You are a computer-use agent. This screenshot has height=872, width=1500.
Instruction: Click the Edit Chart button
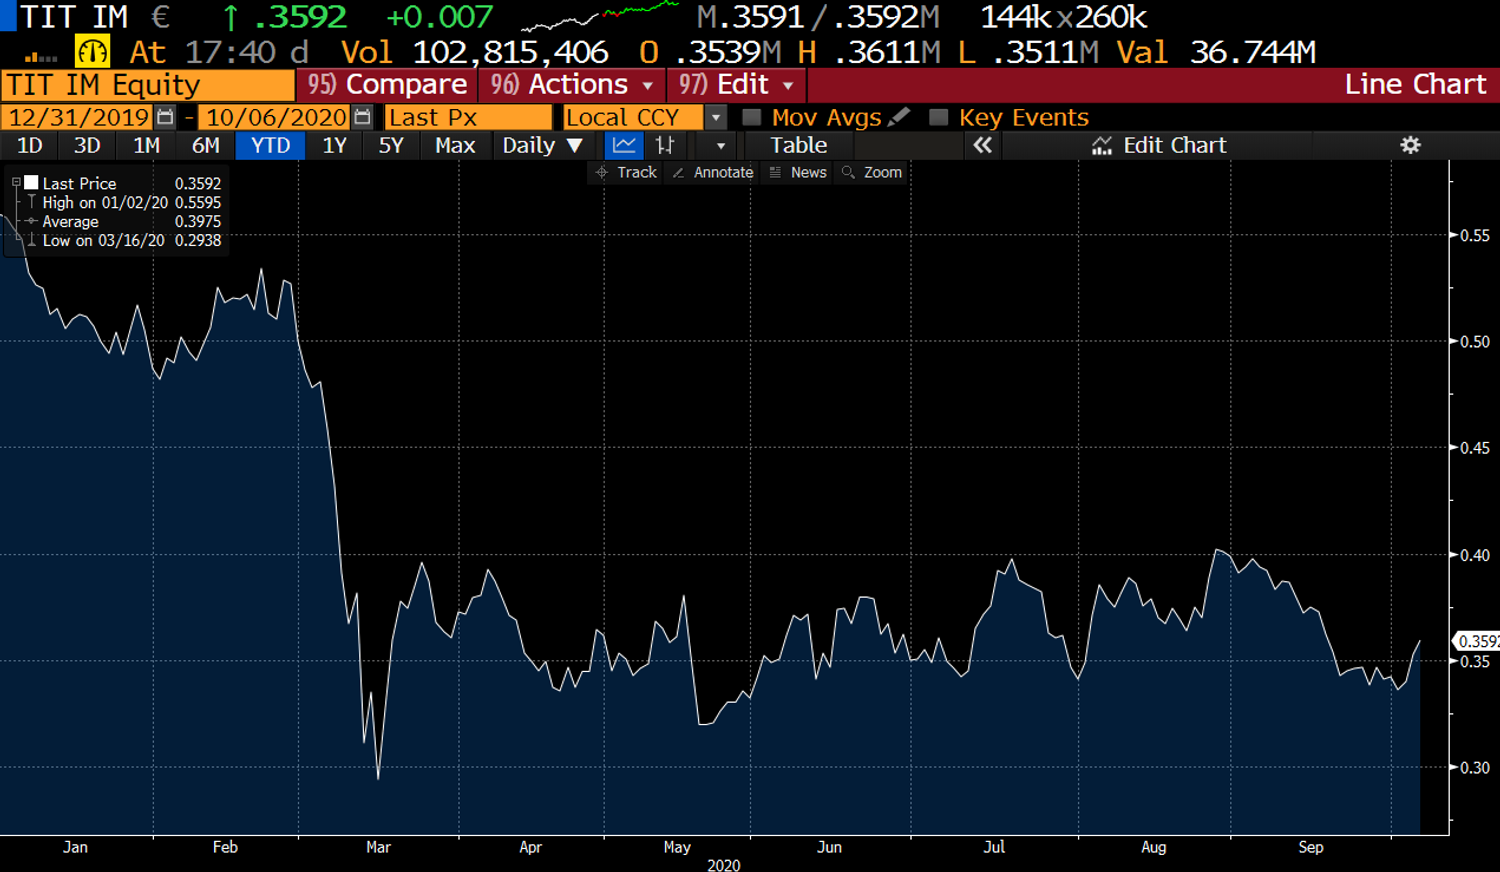pos(1159,145)
